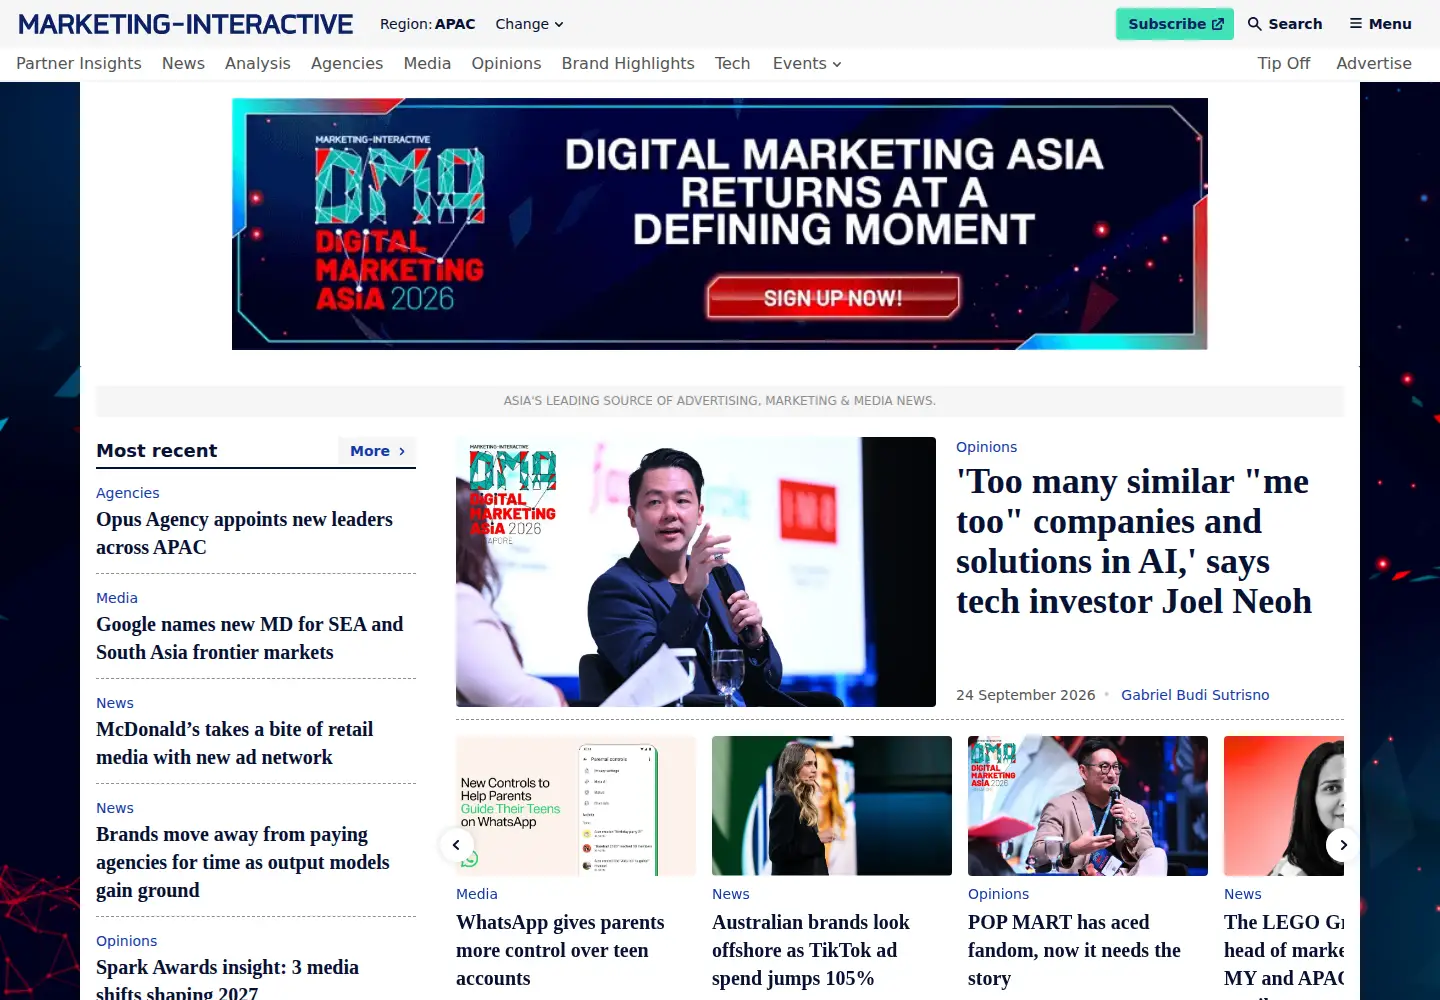
Task: Click the Advertise link
Action: click(x=1374, y=63)
